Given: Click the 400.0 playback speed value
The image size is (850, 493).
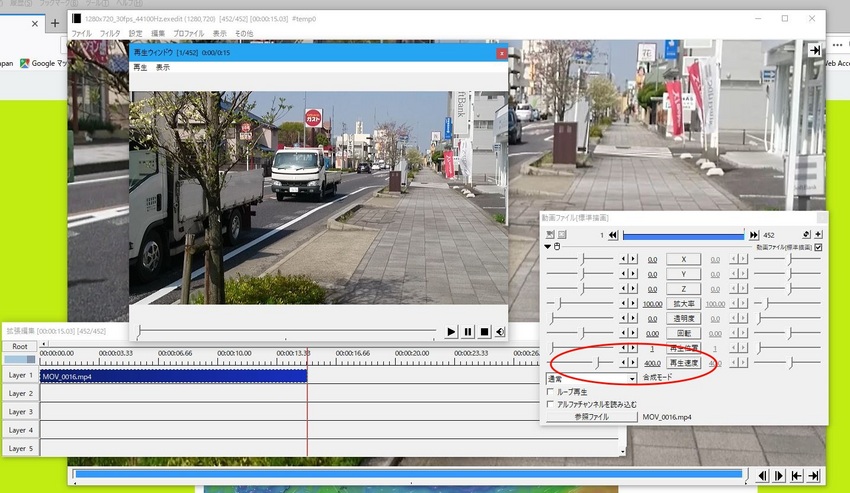Looking at the screenshot, I should (652, 363).
